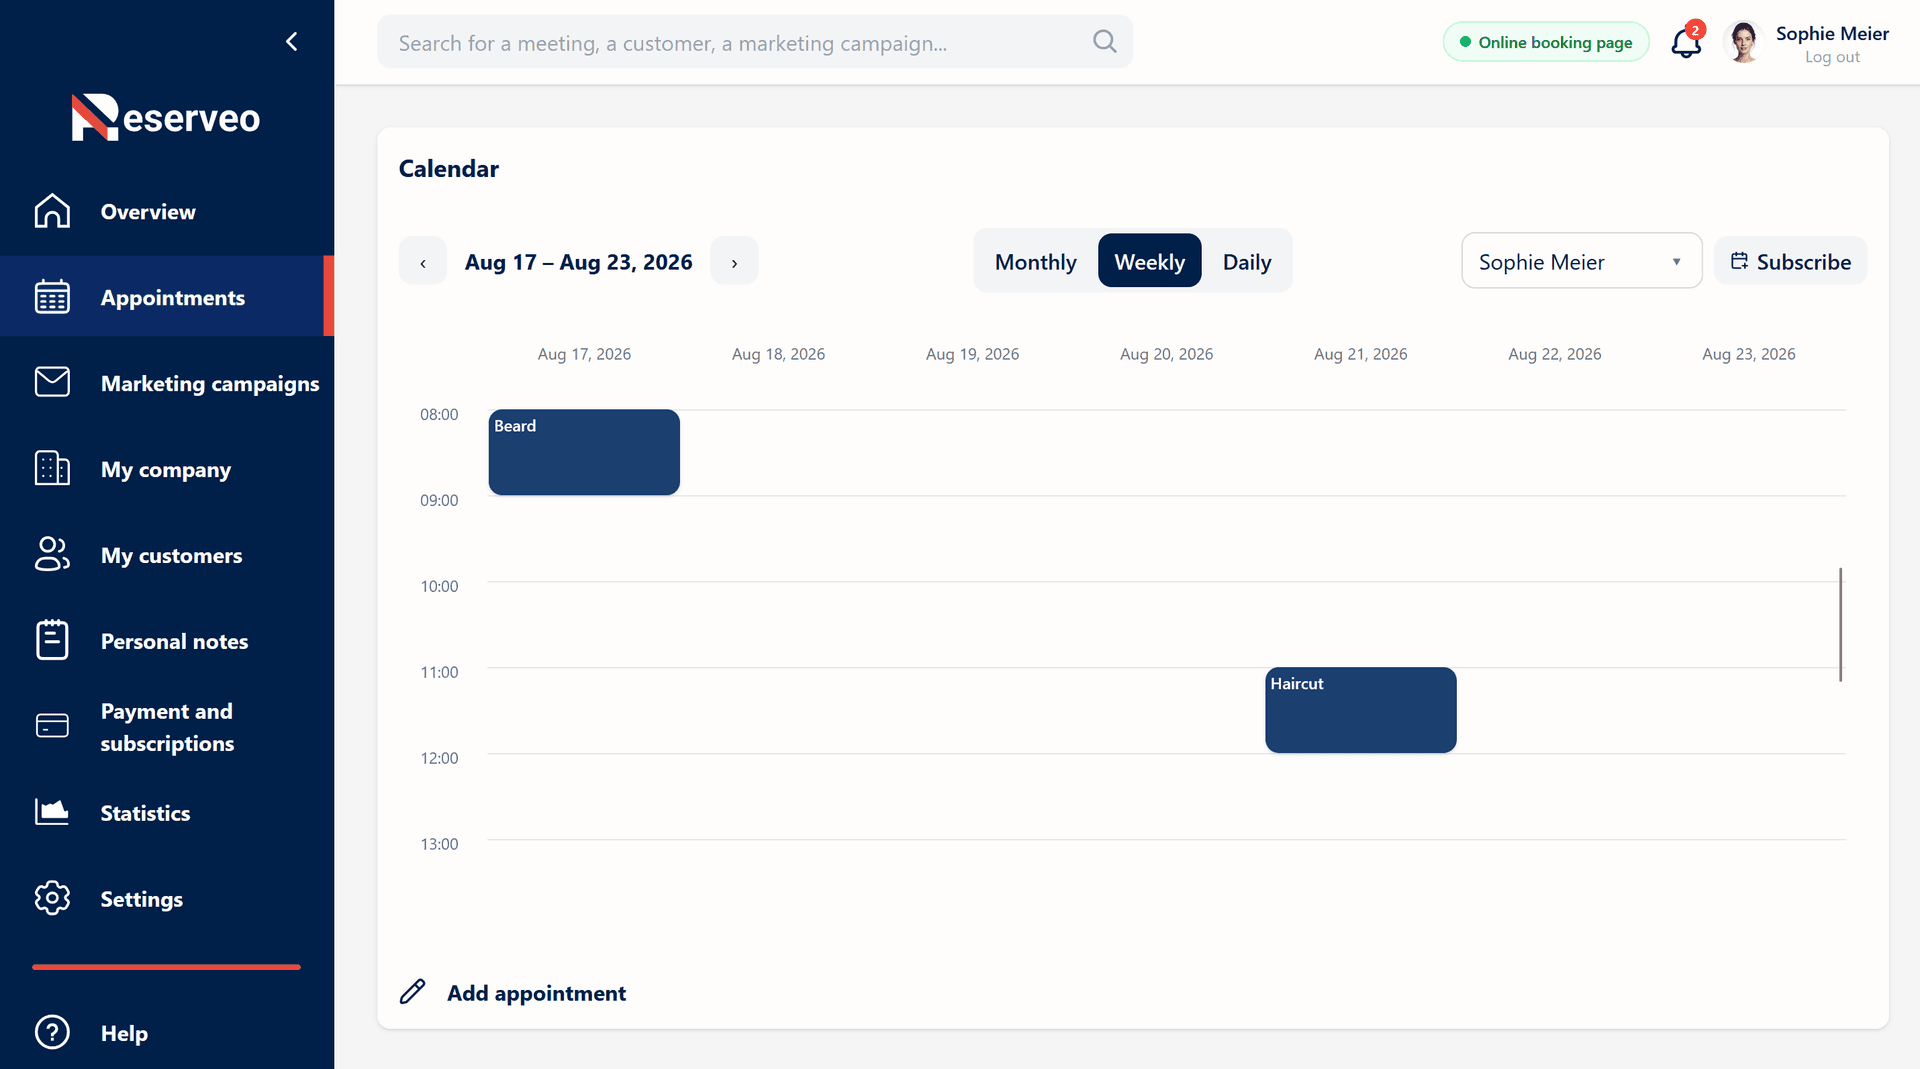1920x1069 pixels.
Task: Click the My company building icon
Action: [52, 468]
